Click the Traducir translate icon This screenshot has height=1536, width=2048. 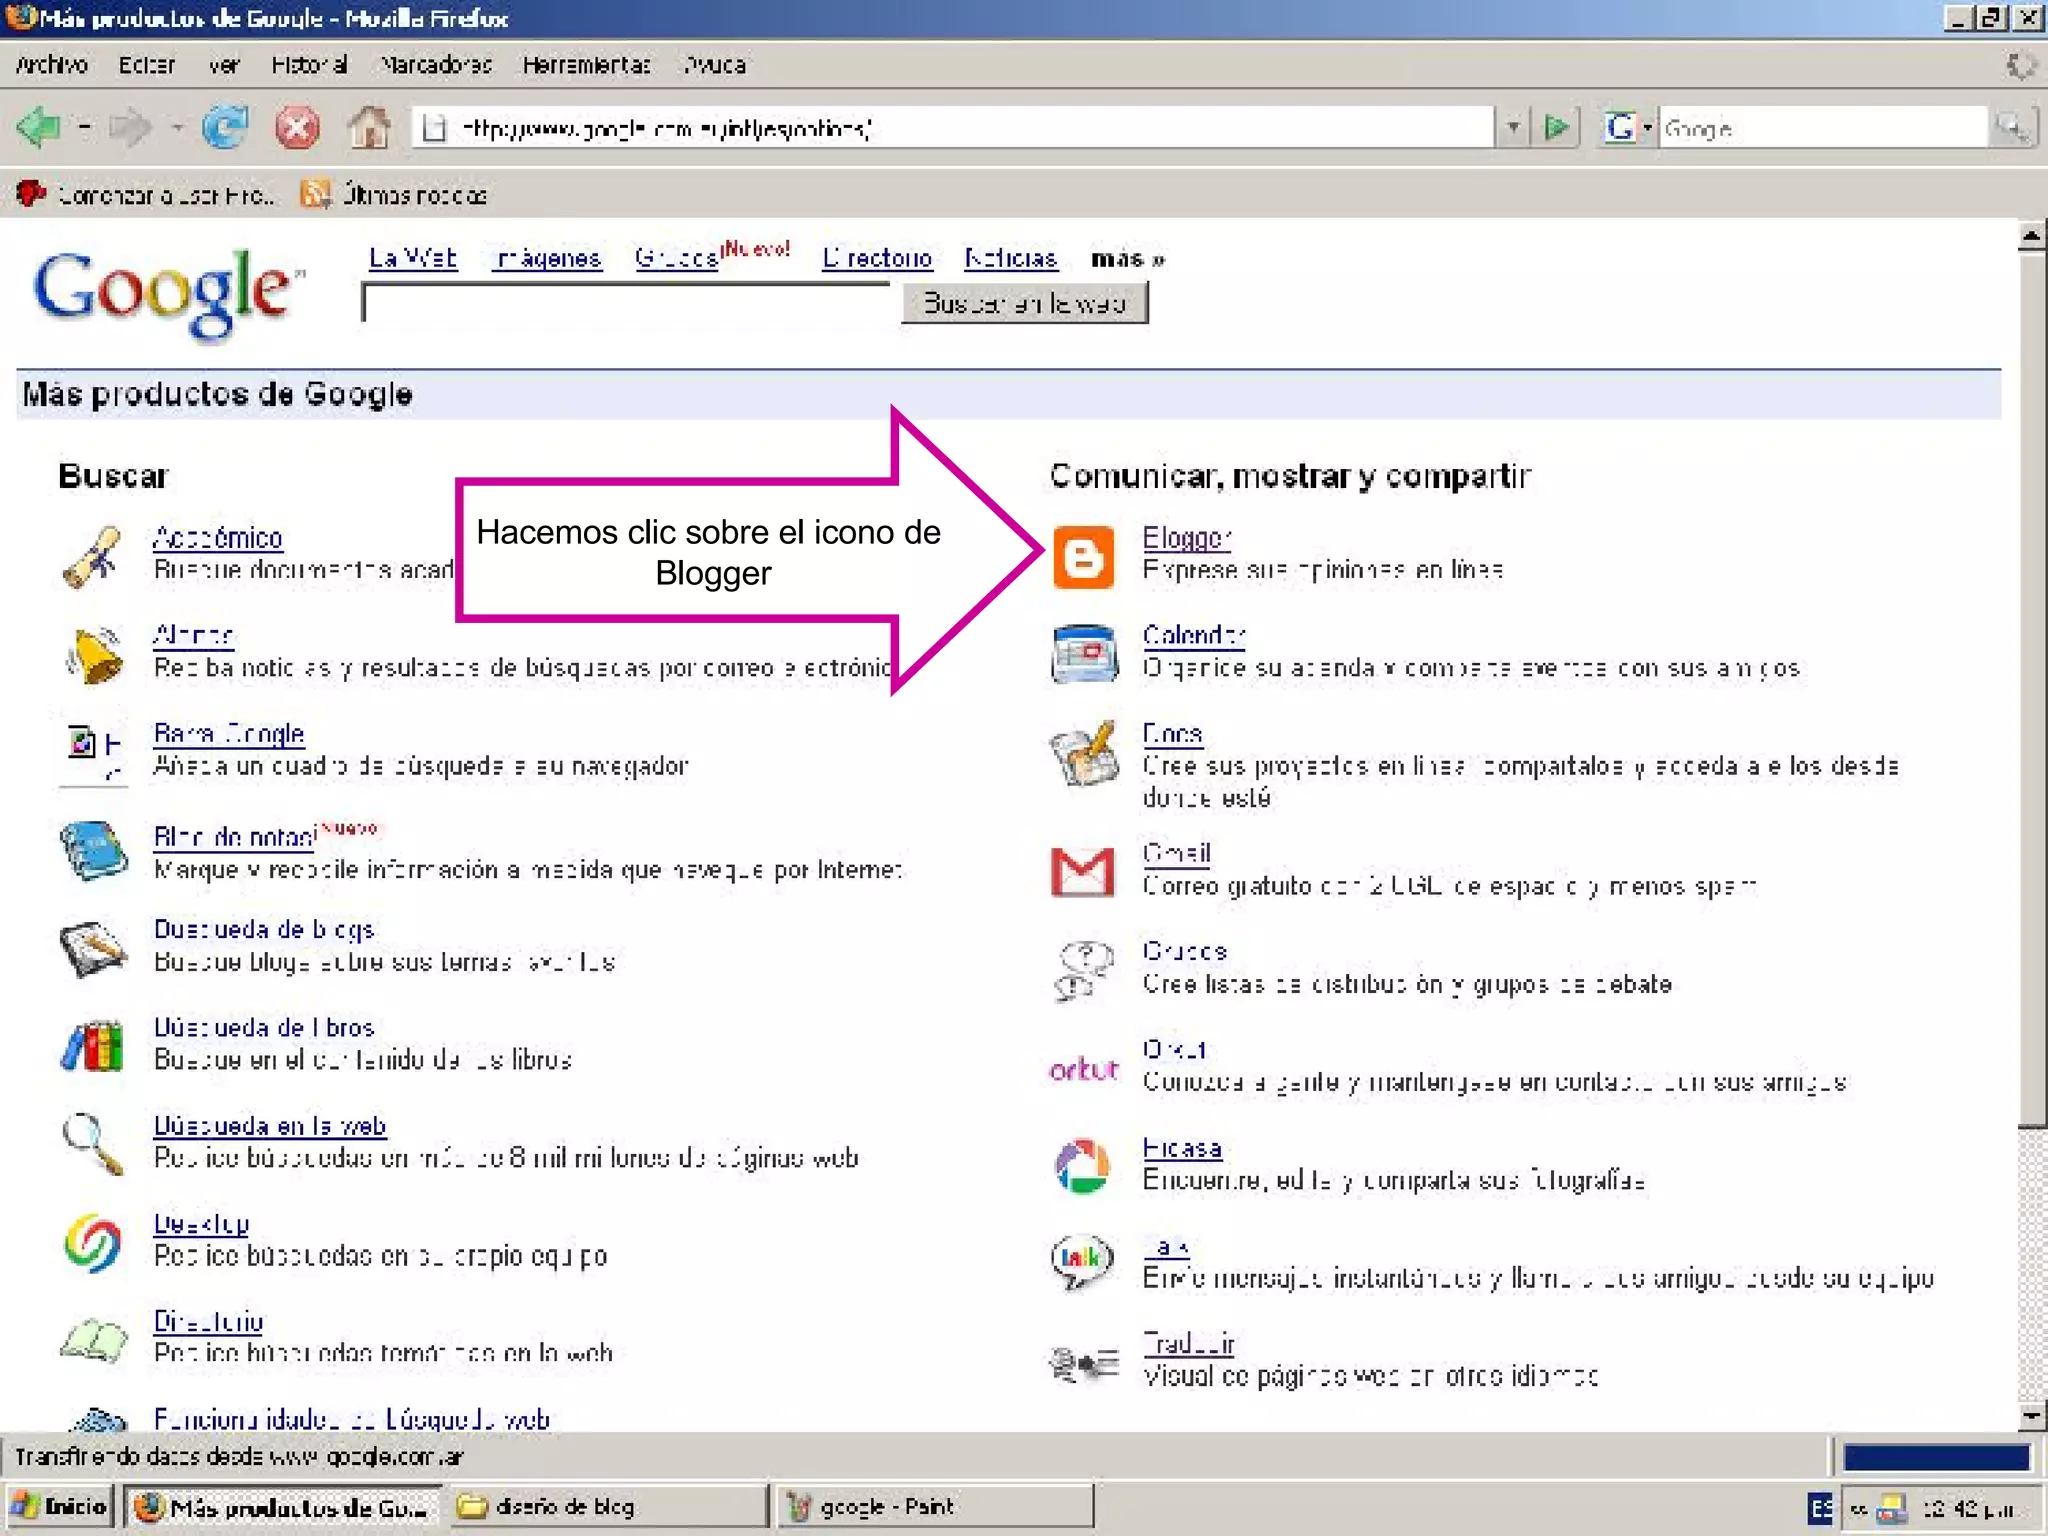click(1084, 1363)
